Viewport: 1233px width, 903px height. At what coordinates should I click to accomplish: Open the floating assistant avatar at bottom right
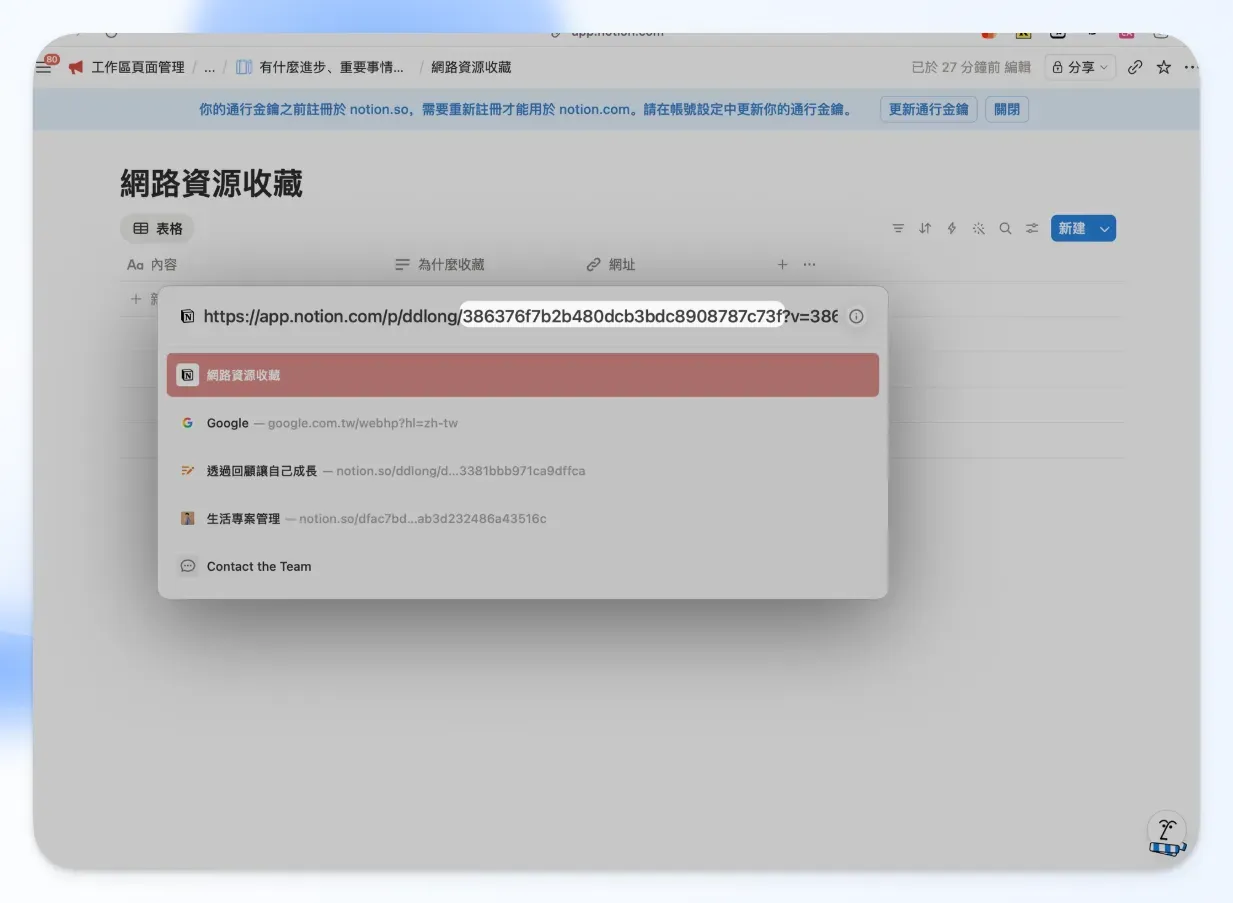pyautogui.click(x=1166, y=833)
